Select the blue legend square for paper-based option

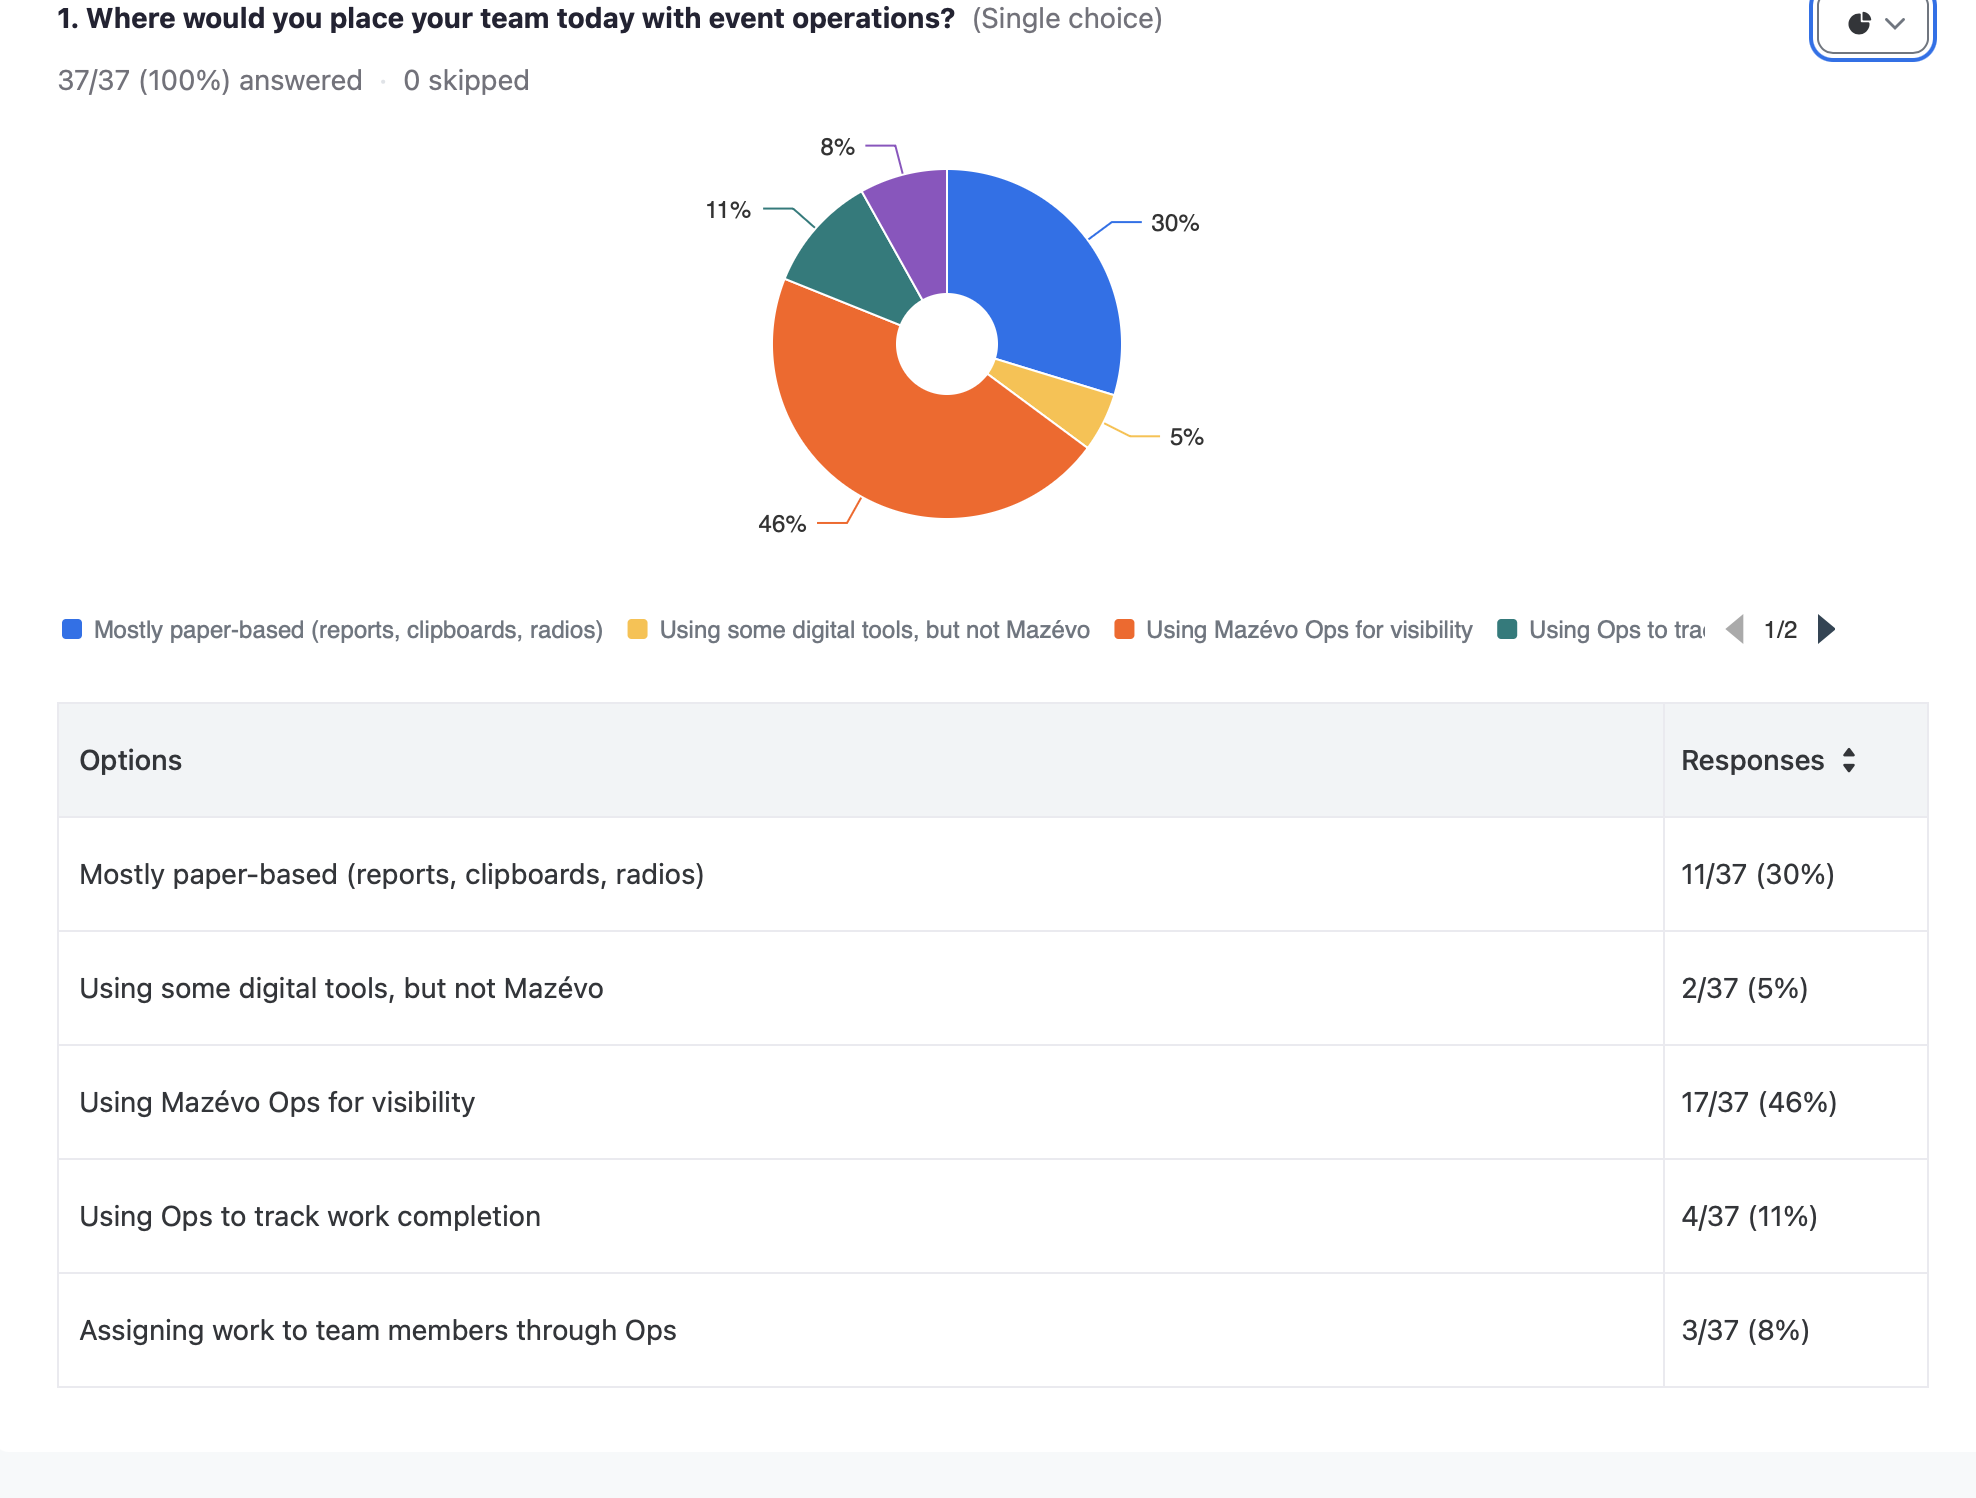(x=71, y=629)
